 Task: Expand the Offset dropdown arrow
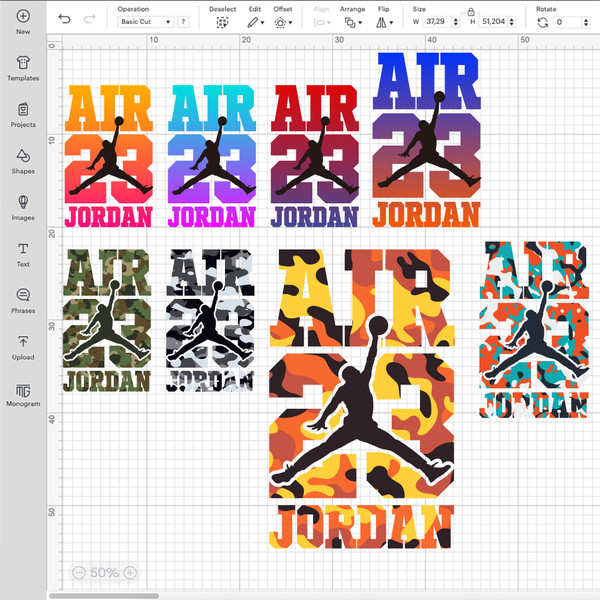pos(290,23)
